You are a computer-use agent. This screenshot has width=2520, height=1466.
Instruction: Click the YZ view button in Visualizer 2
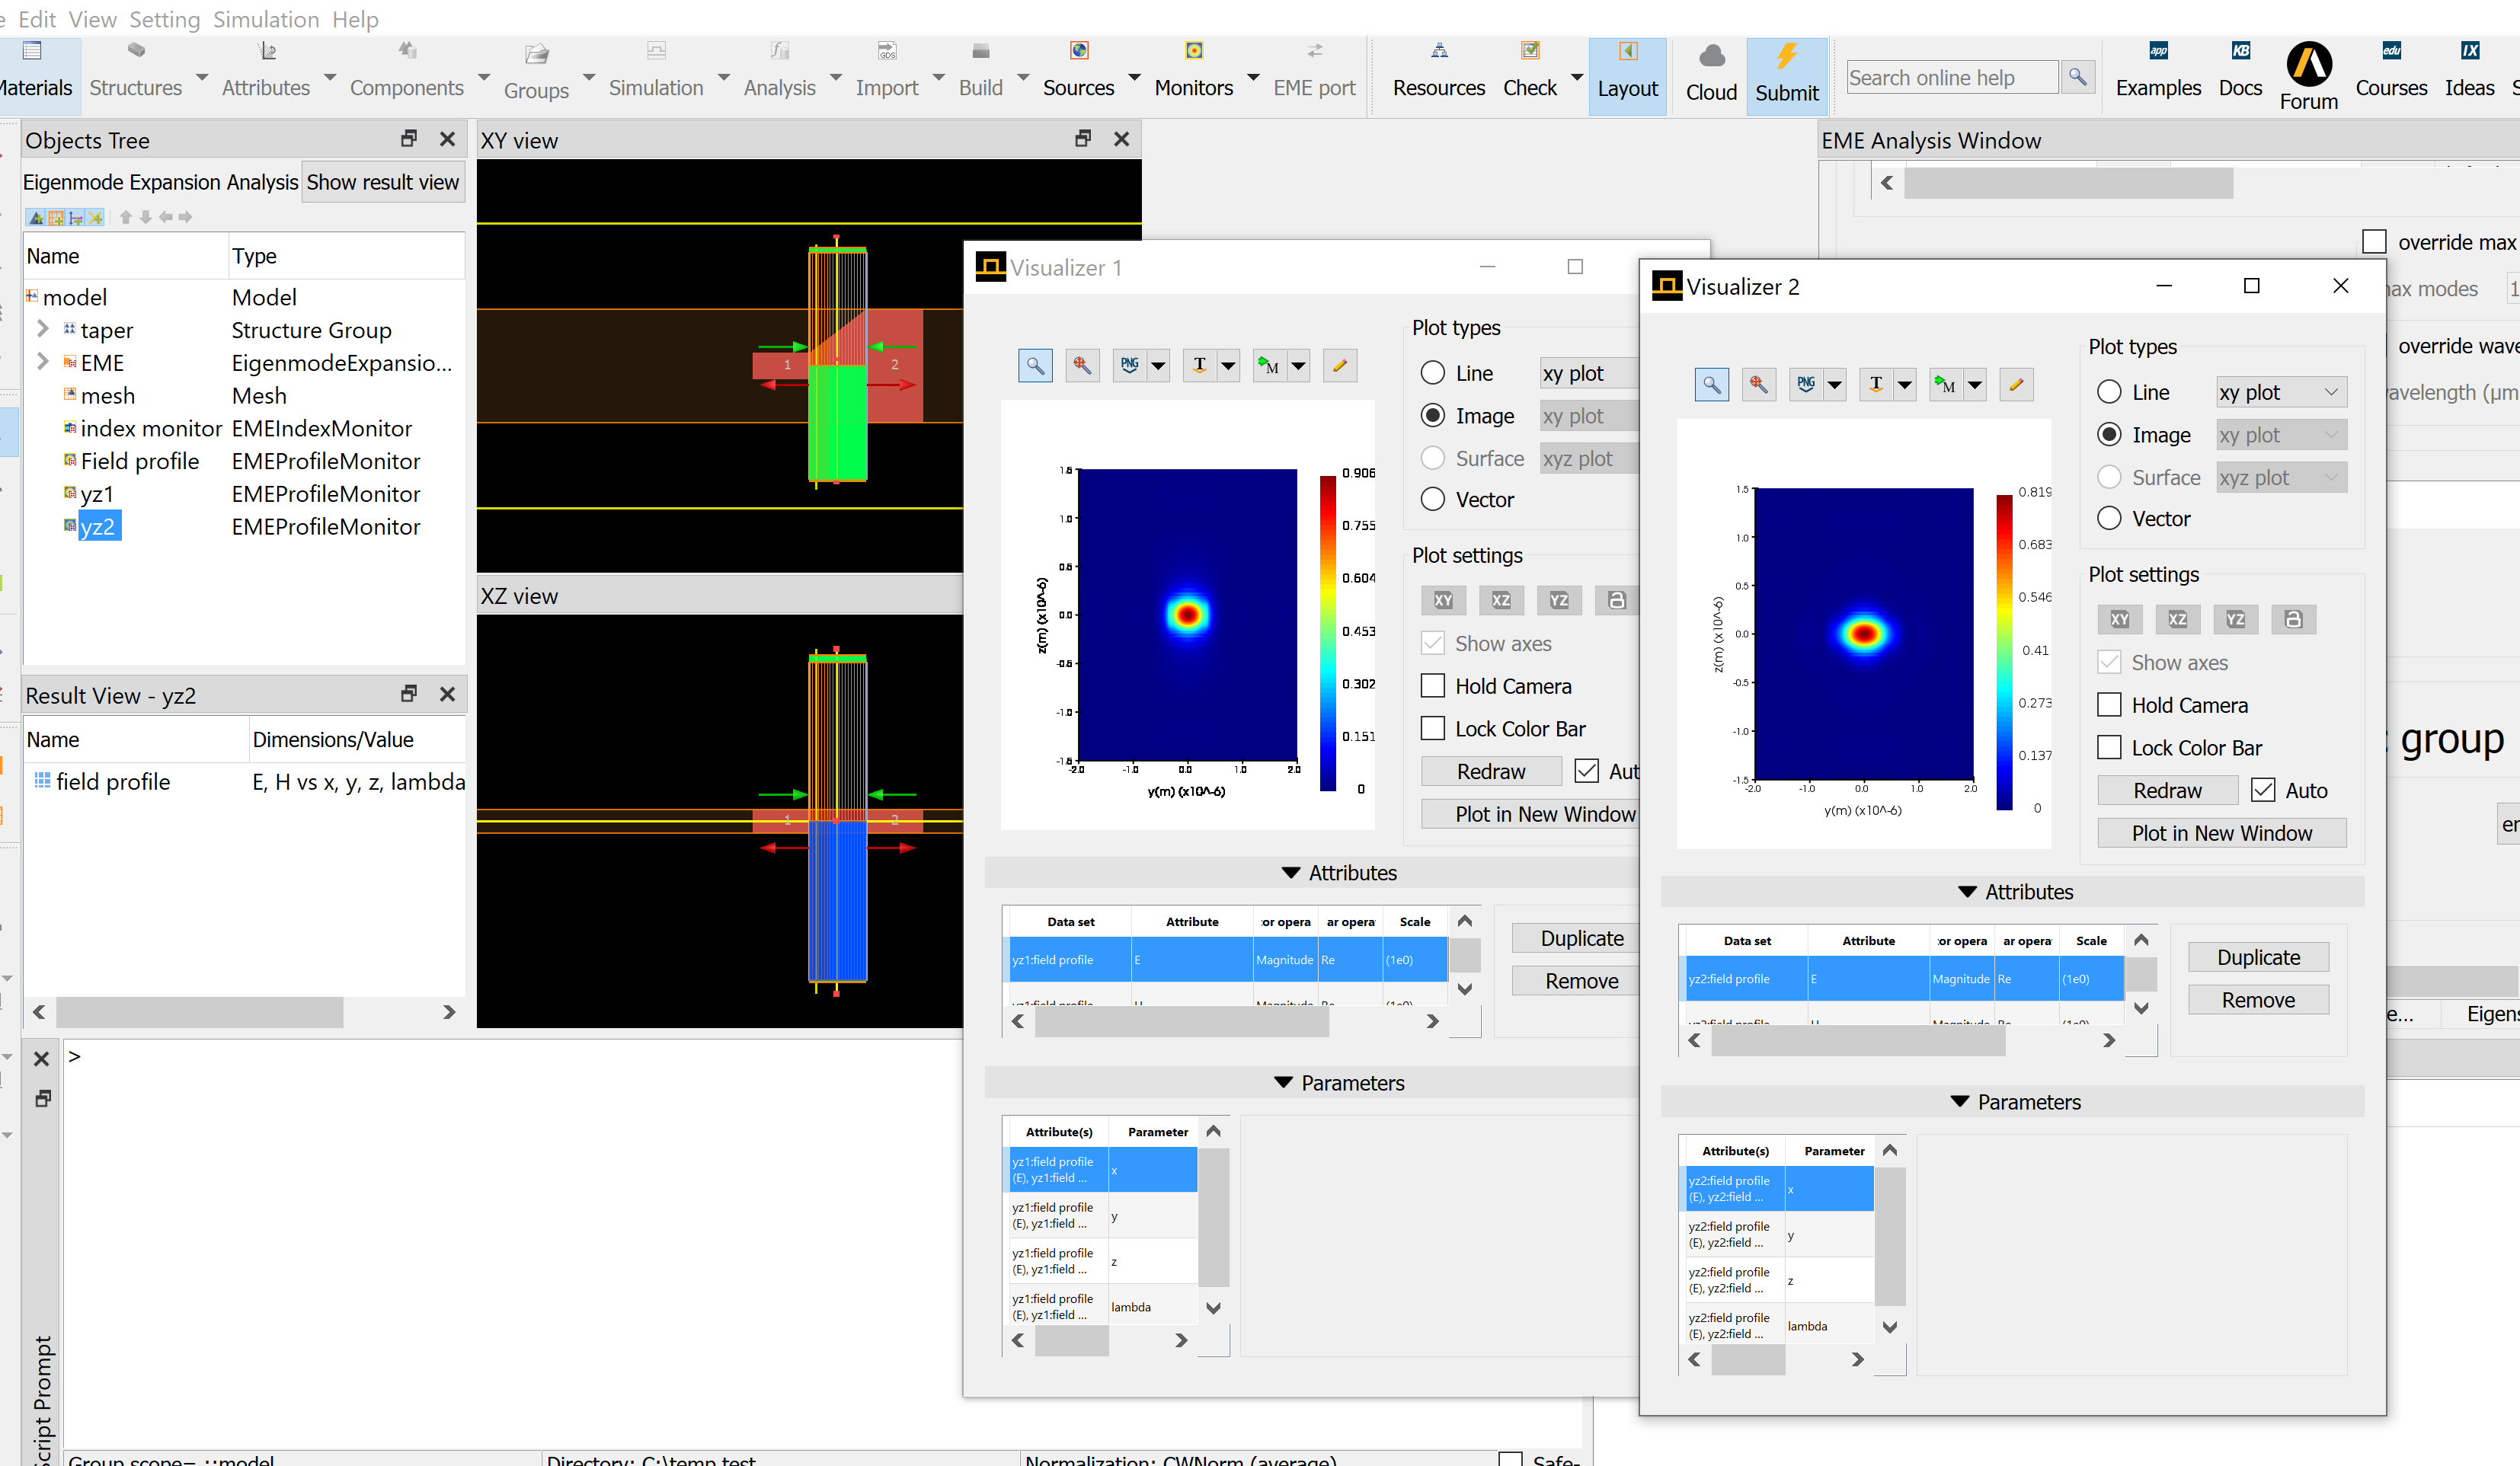click(2235, 619)
